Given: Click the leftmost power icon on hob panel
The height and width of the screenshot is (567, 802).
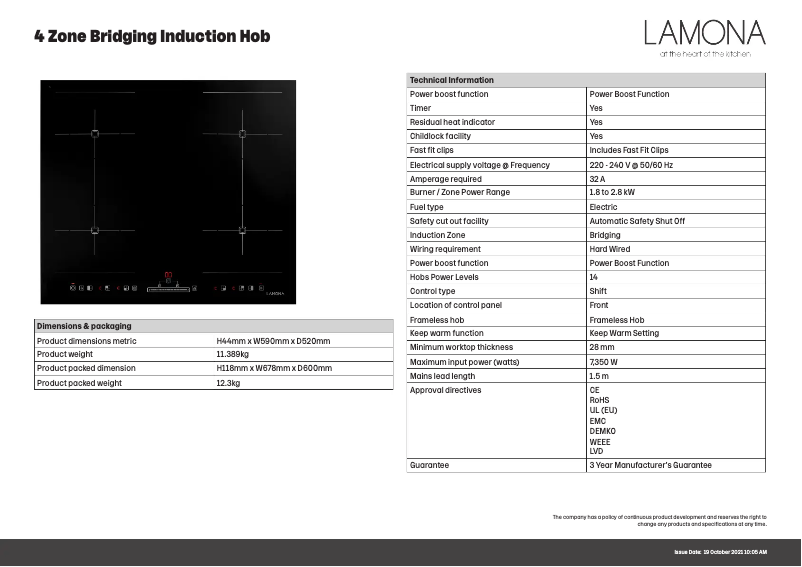Looking at the screenshot, I should point(73,288).
